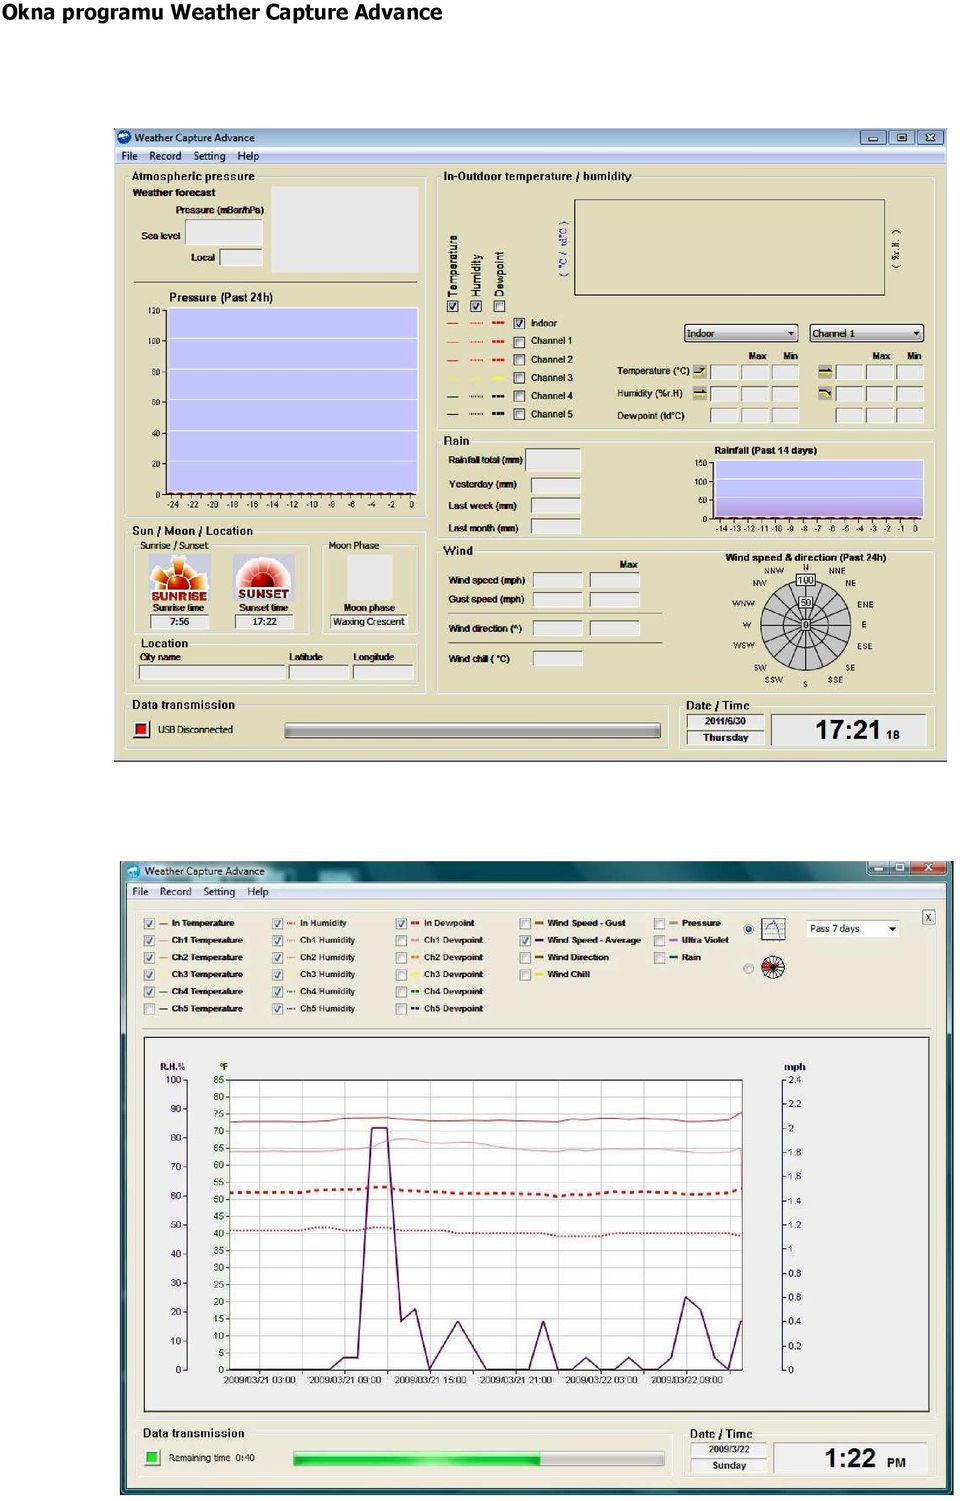Toggle the Humidity checkbox in temperature panel

[x=476, y=307]
